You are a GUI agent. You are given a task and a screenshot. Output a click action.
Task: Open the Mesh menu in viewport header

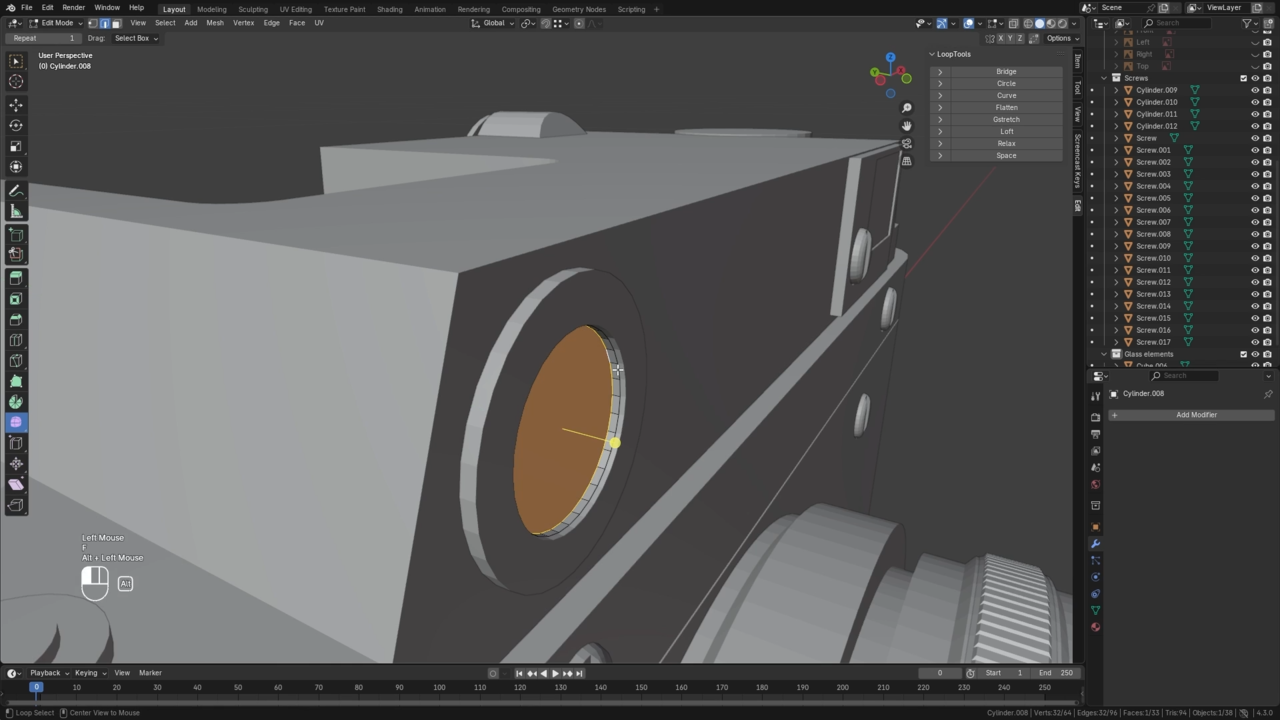coord(215,23)
